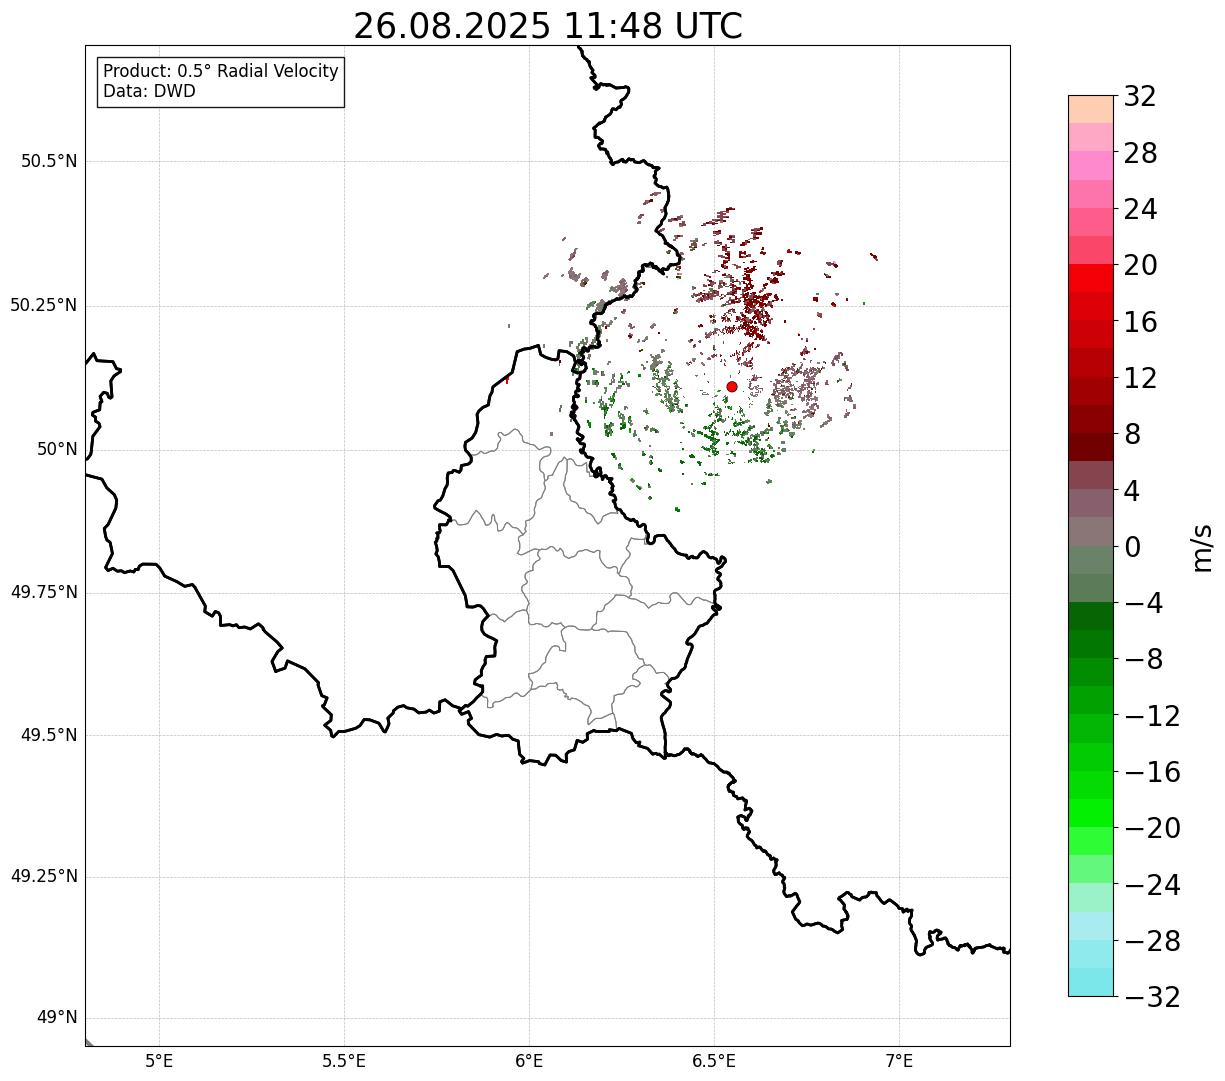
Task: Click the 0 colorbar tick label
Action: (x=1132, y=547)
